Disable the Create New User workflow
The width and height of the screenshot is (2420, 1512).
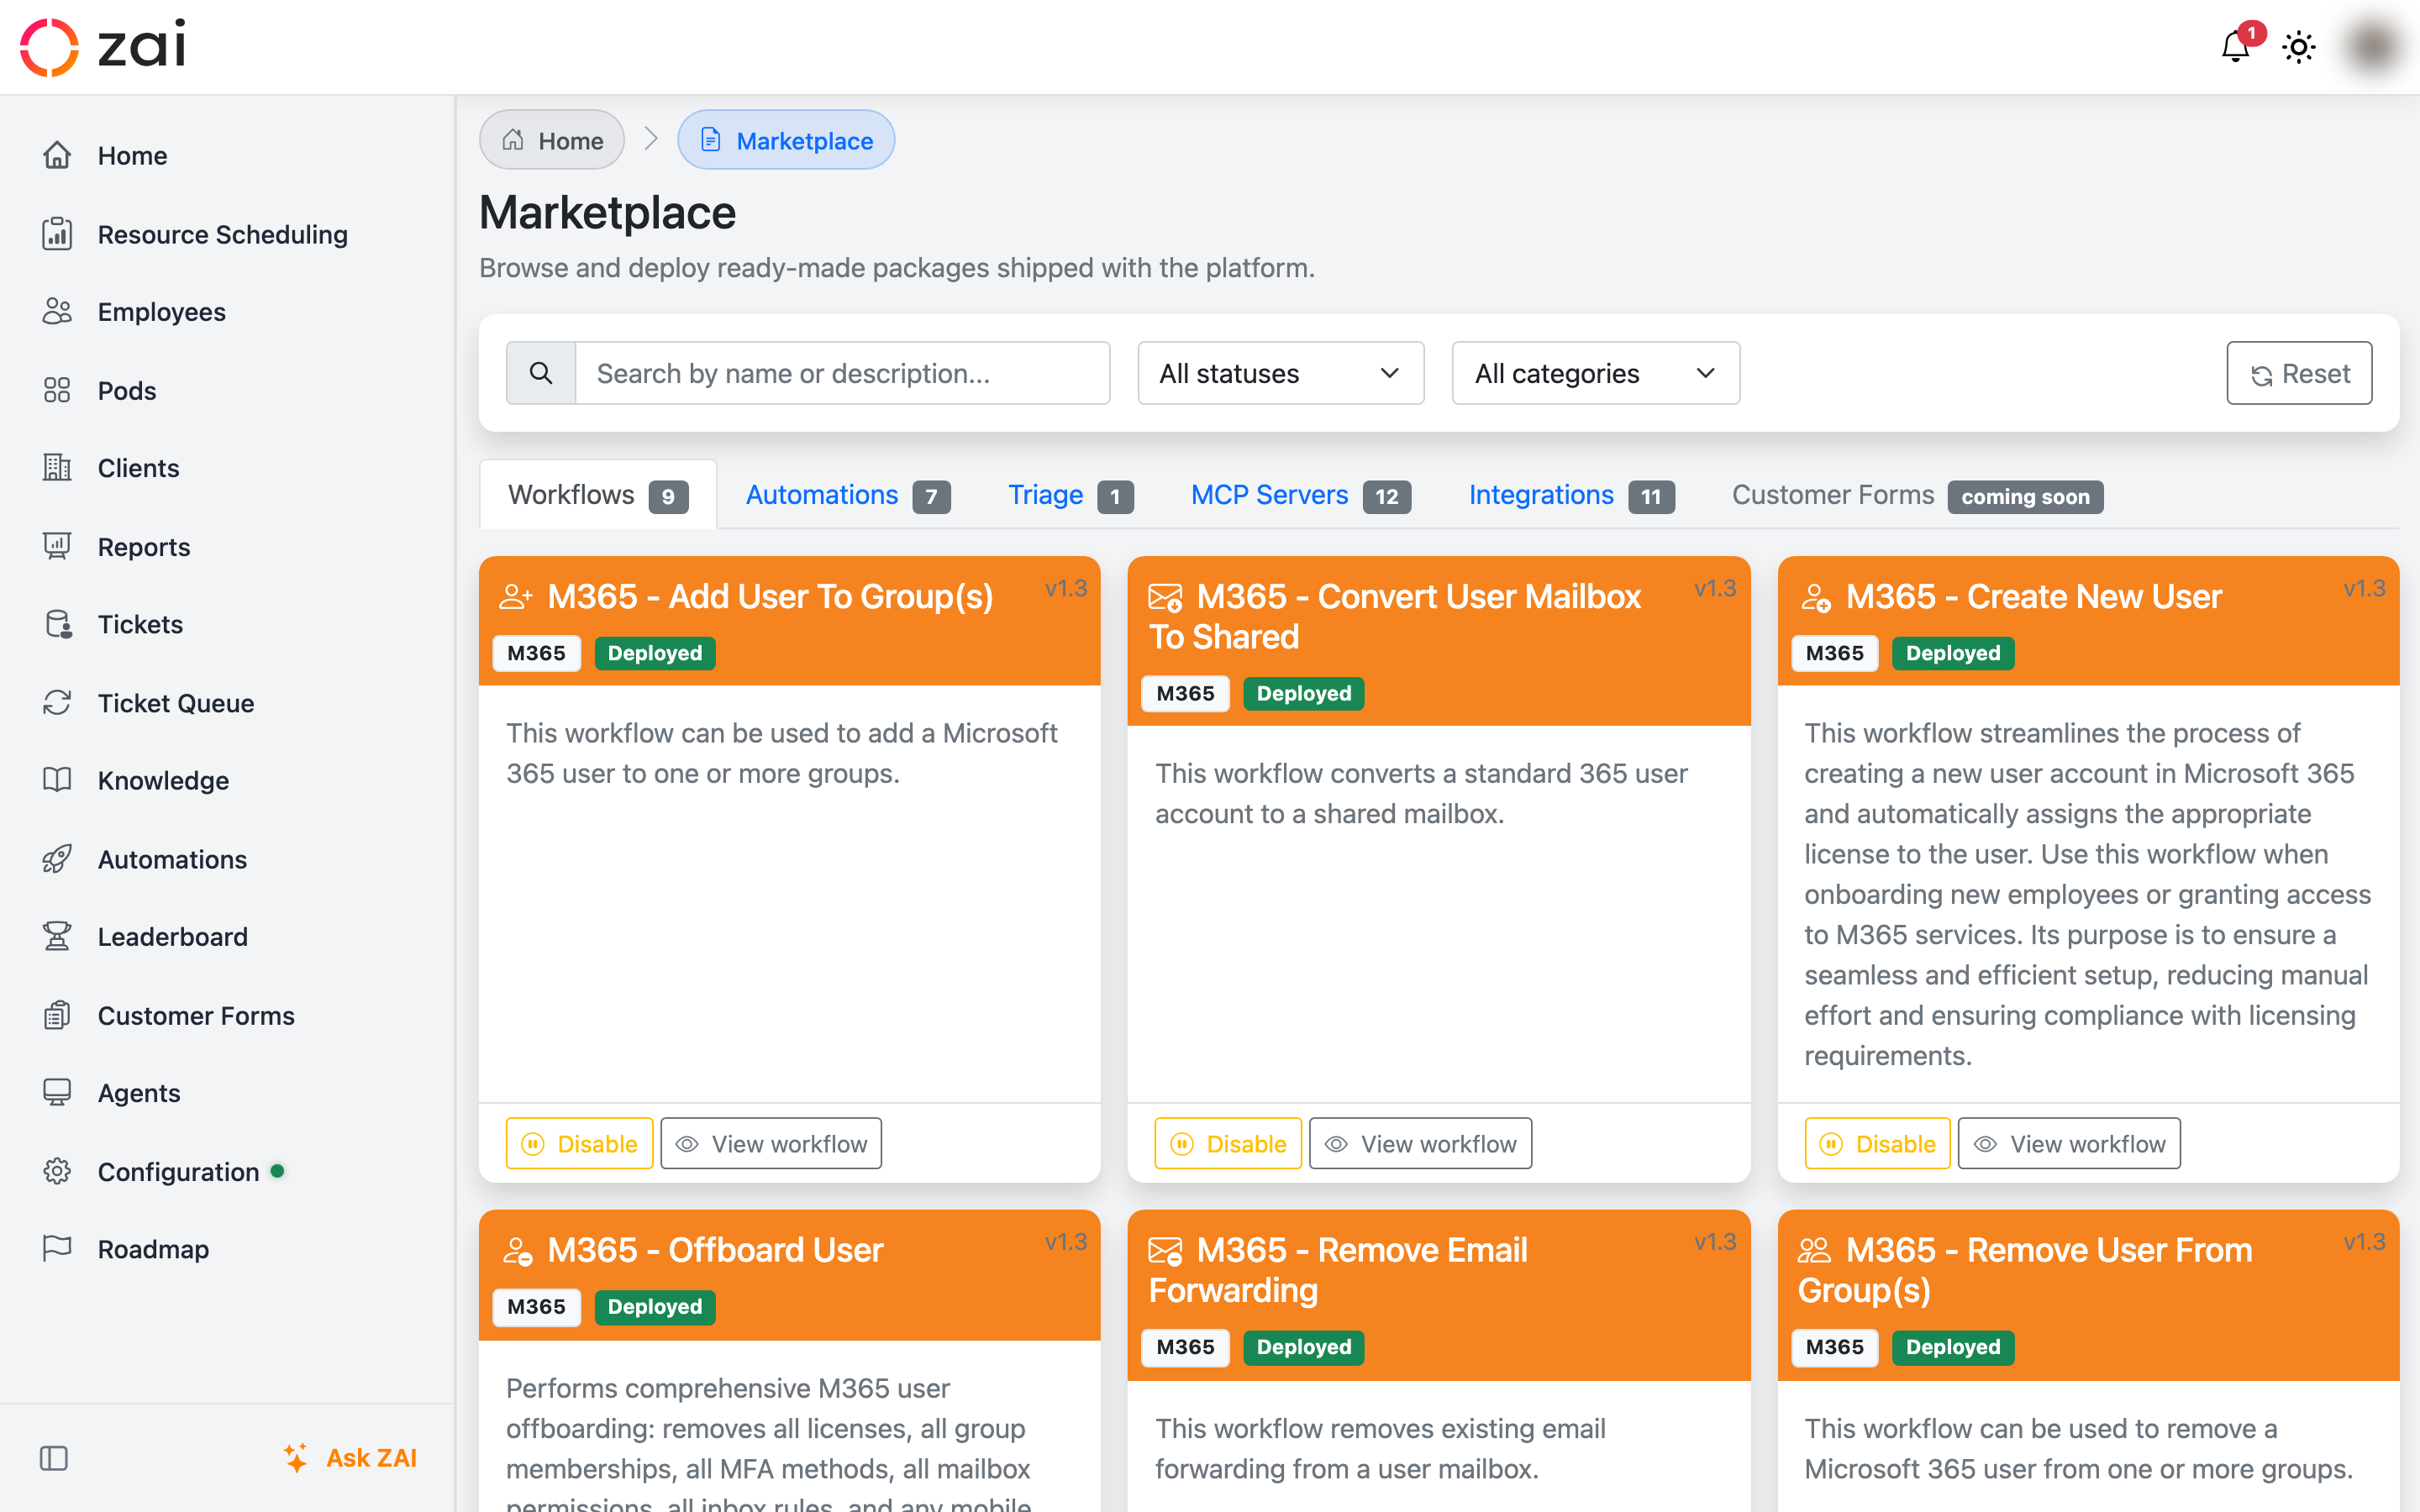(x=1877, y=1143)
